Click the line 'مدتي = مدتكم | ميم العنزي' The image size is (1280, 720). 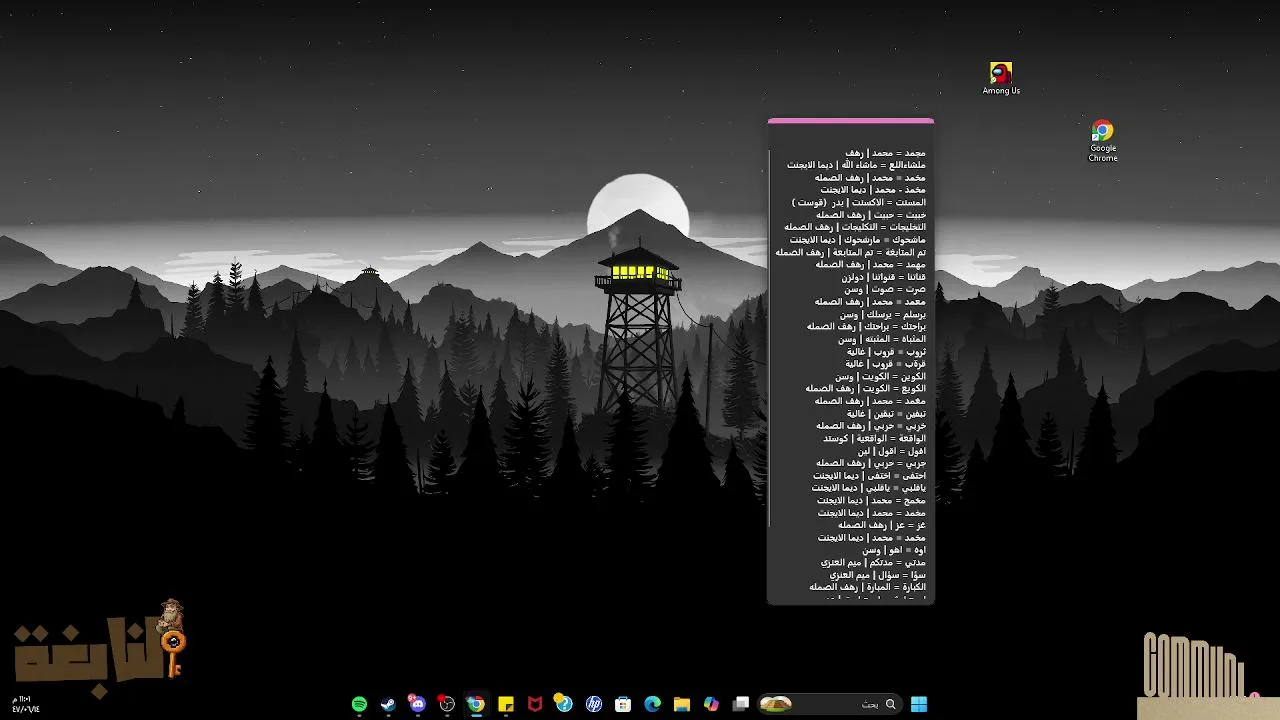click(874, 562)
